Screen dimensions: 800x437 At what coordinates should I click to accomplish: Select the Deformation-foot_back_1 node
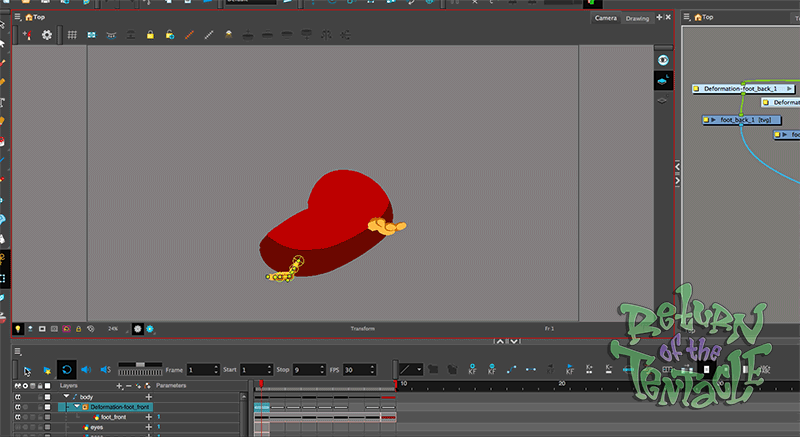point(740,89)
